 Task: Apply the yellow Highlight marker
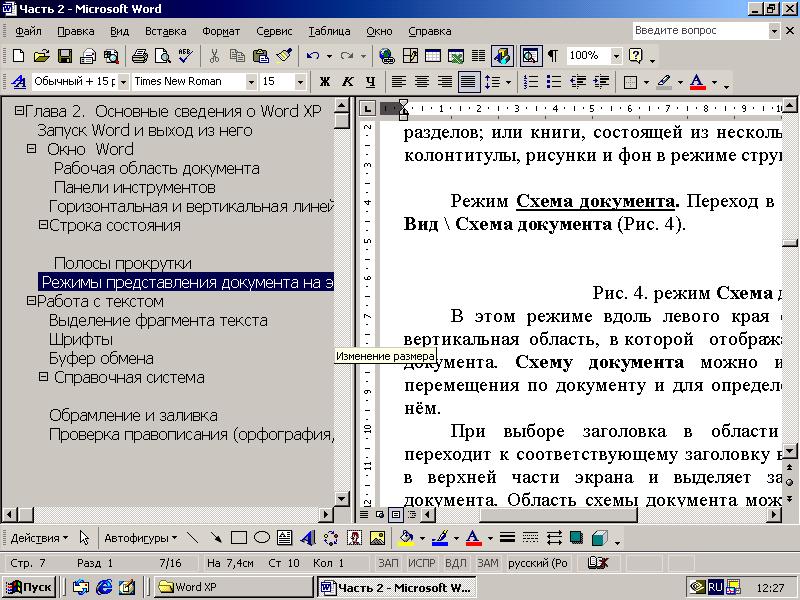point(663,82)
